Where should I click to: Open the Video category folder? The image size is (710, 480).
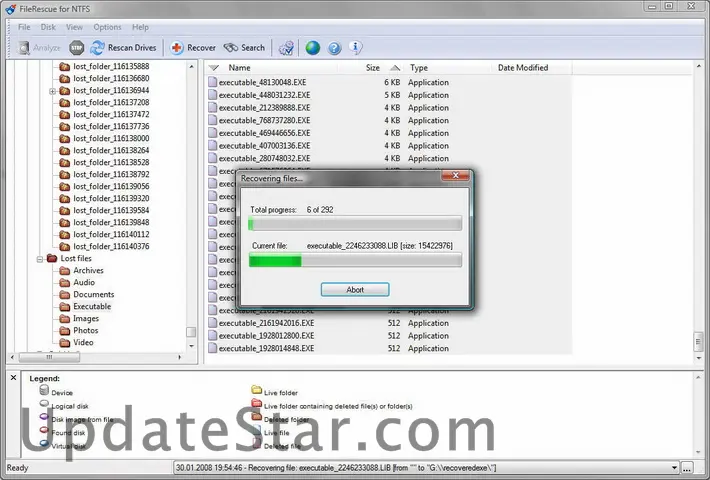[83, 342]
